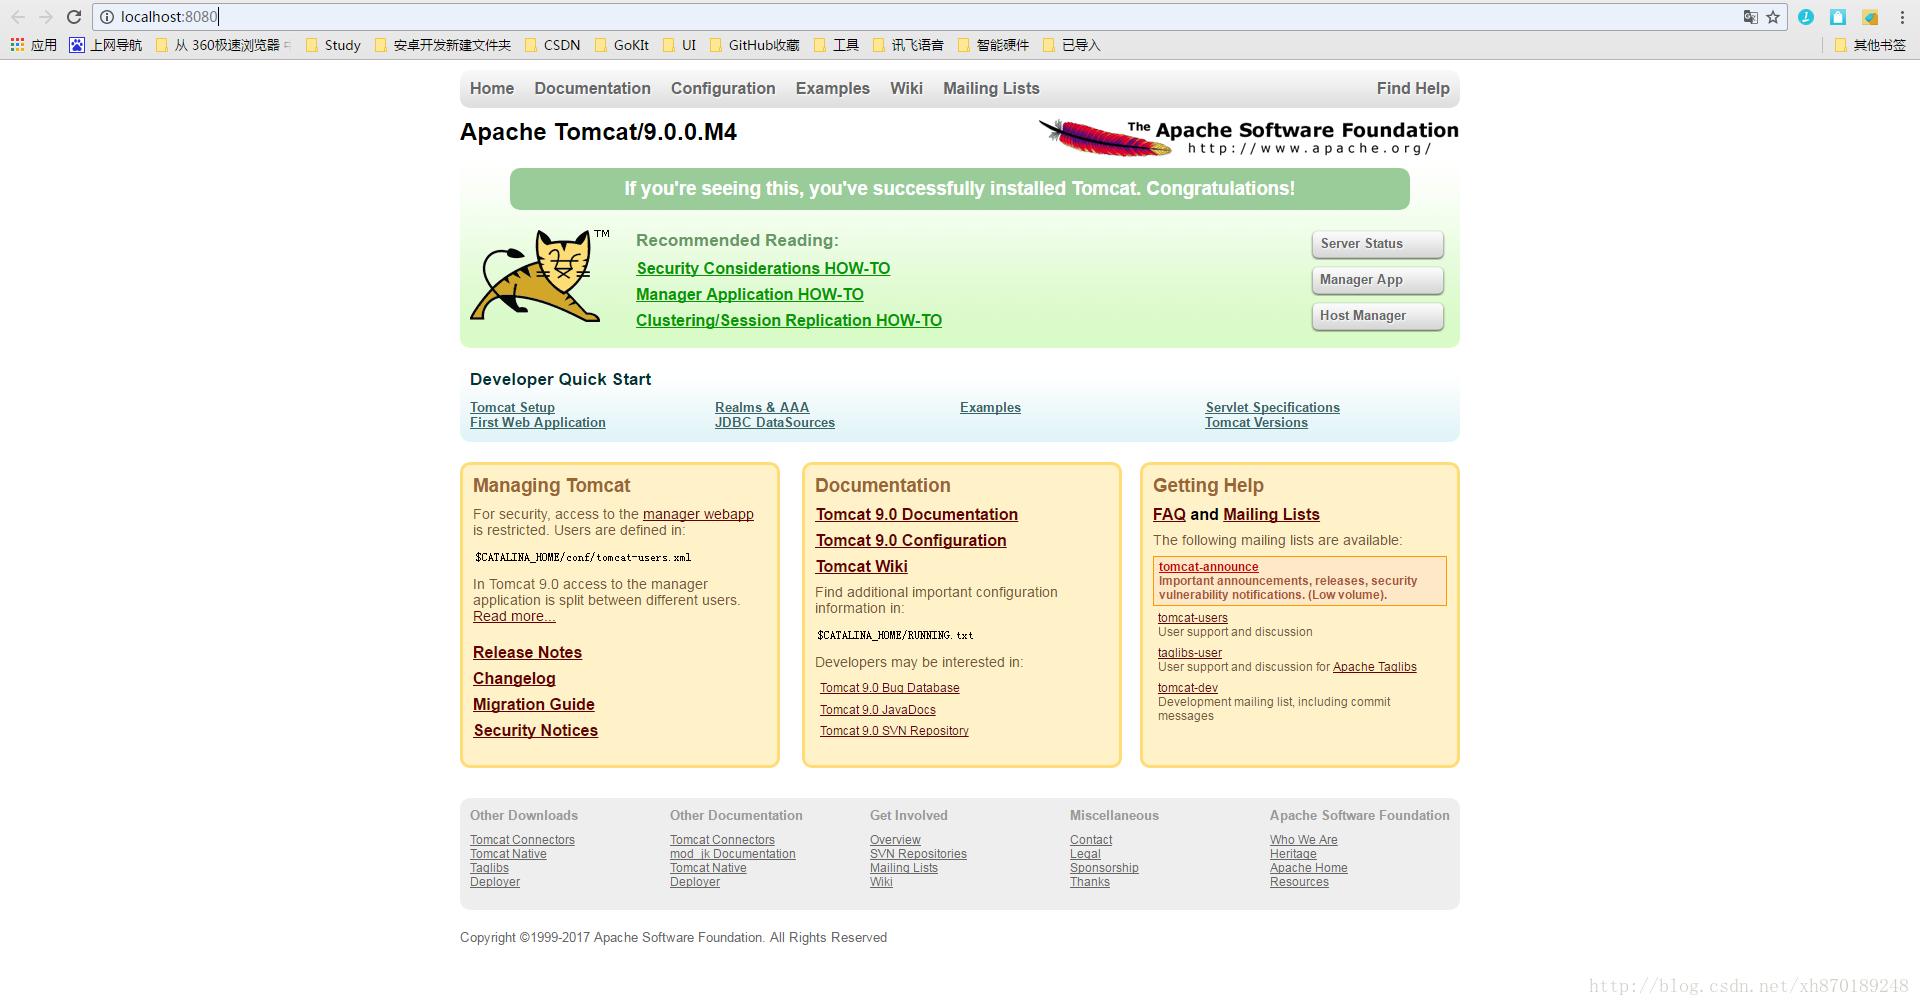The width and height of the screenshot is (1920, 1006).
Task: Open the Release Notes link
Action: coord(527,652)
